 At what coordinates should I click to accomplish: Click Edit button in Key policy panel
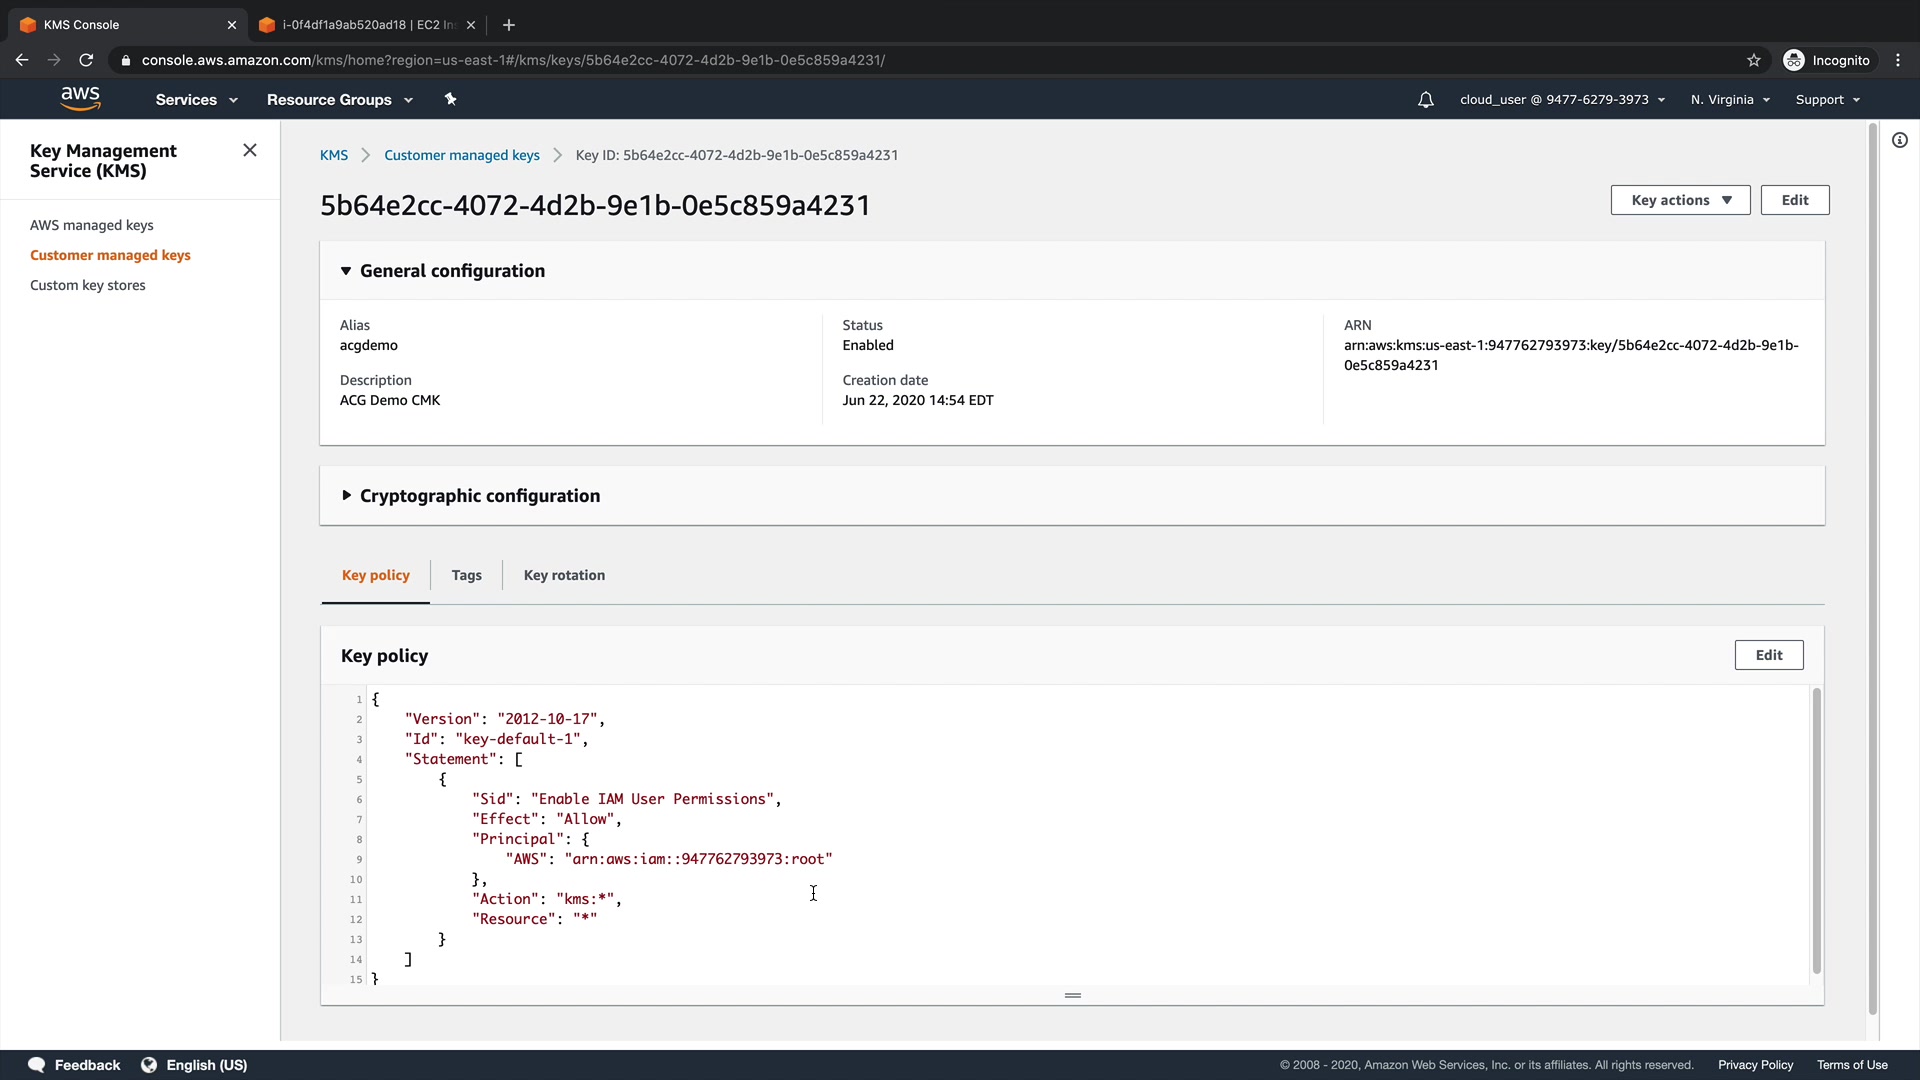pos(1768,655)
